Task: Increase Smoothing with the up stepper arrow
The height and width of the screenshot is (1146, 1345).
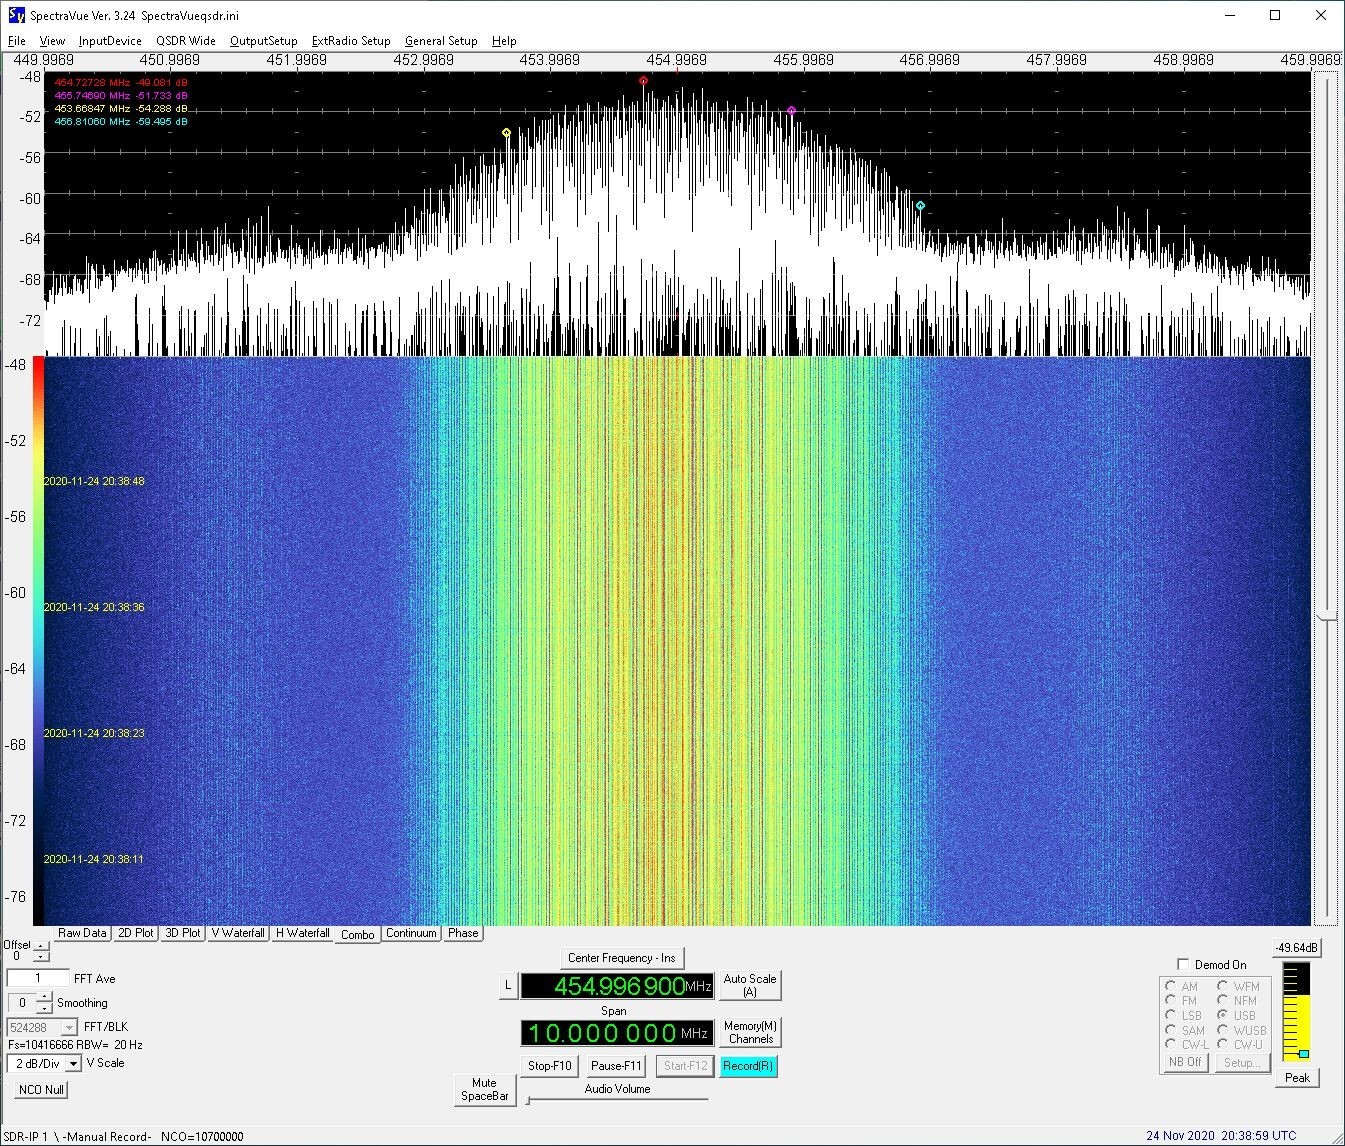Action: point(45,998)
